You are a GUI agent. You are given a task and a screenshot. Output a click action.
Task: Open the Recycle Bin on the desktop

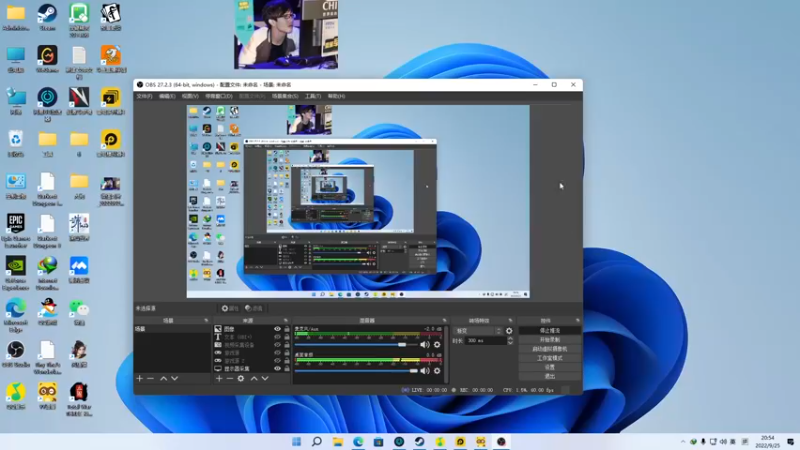pos(16,143)
